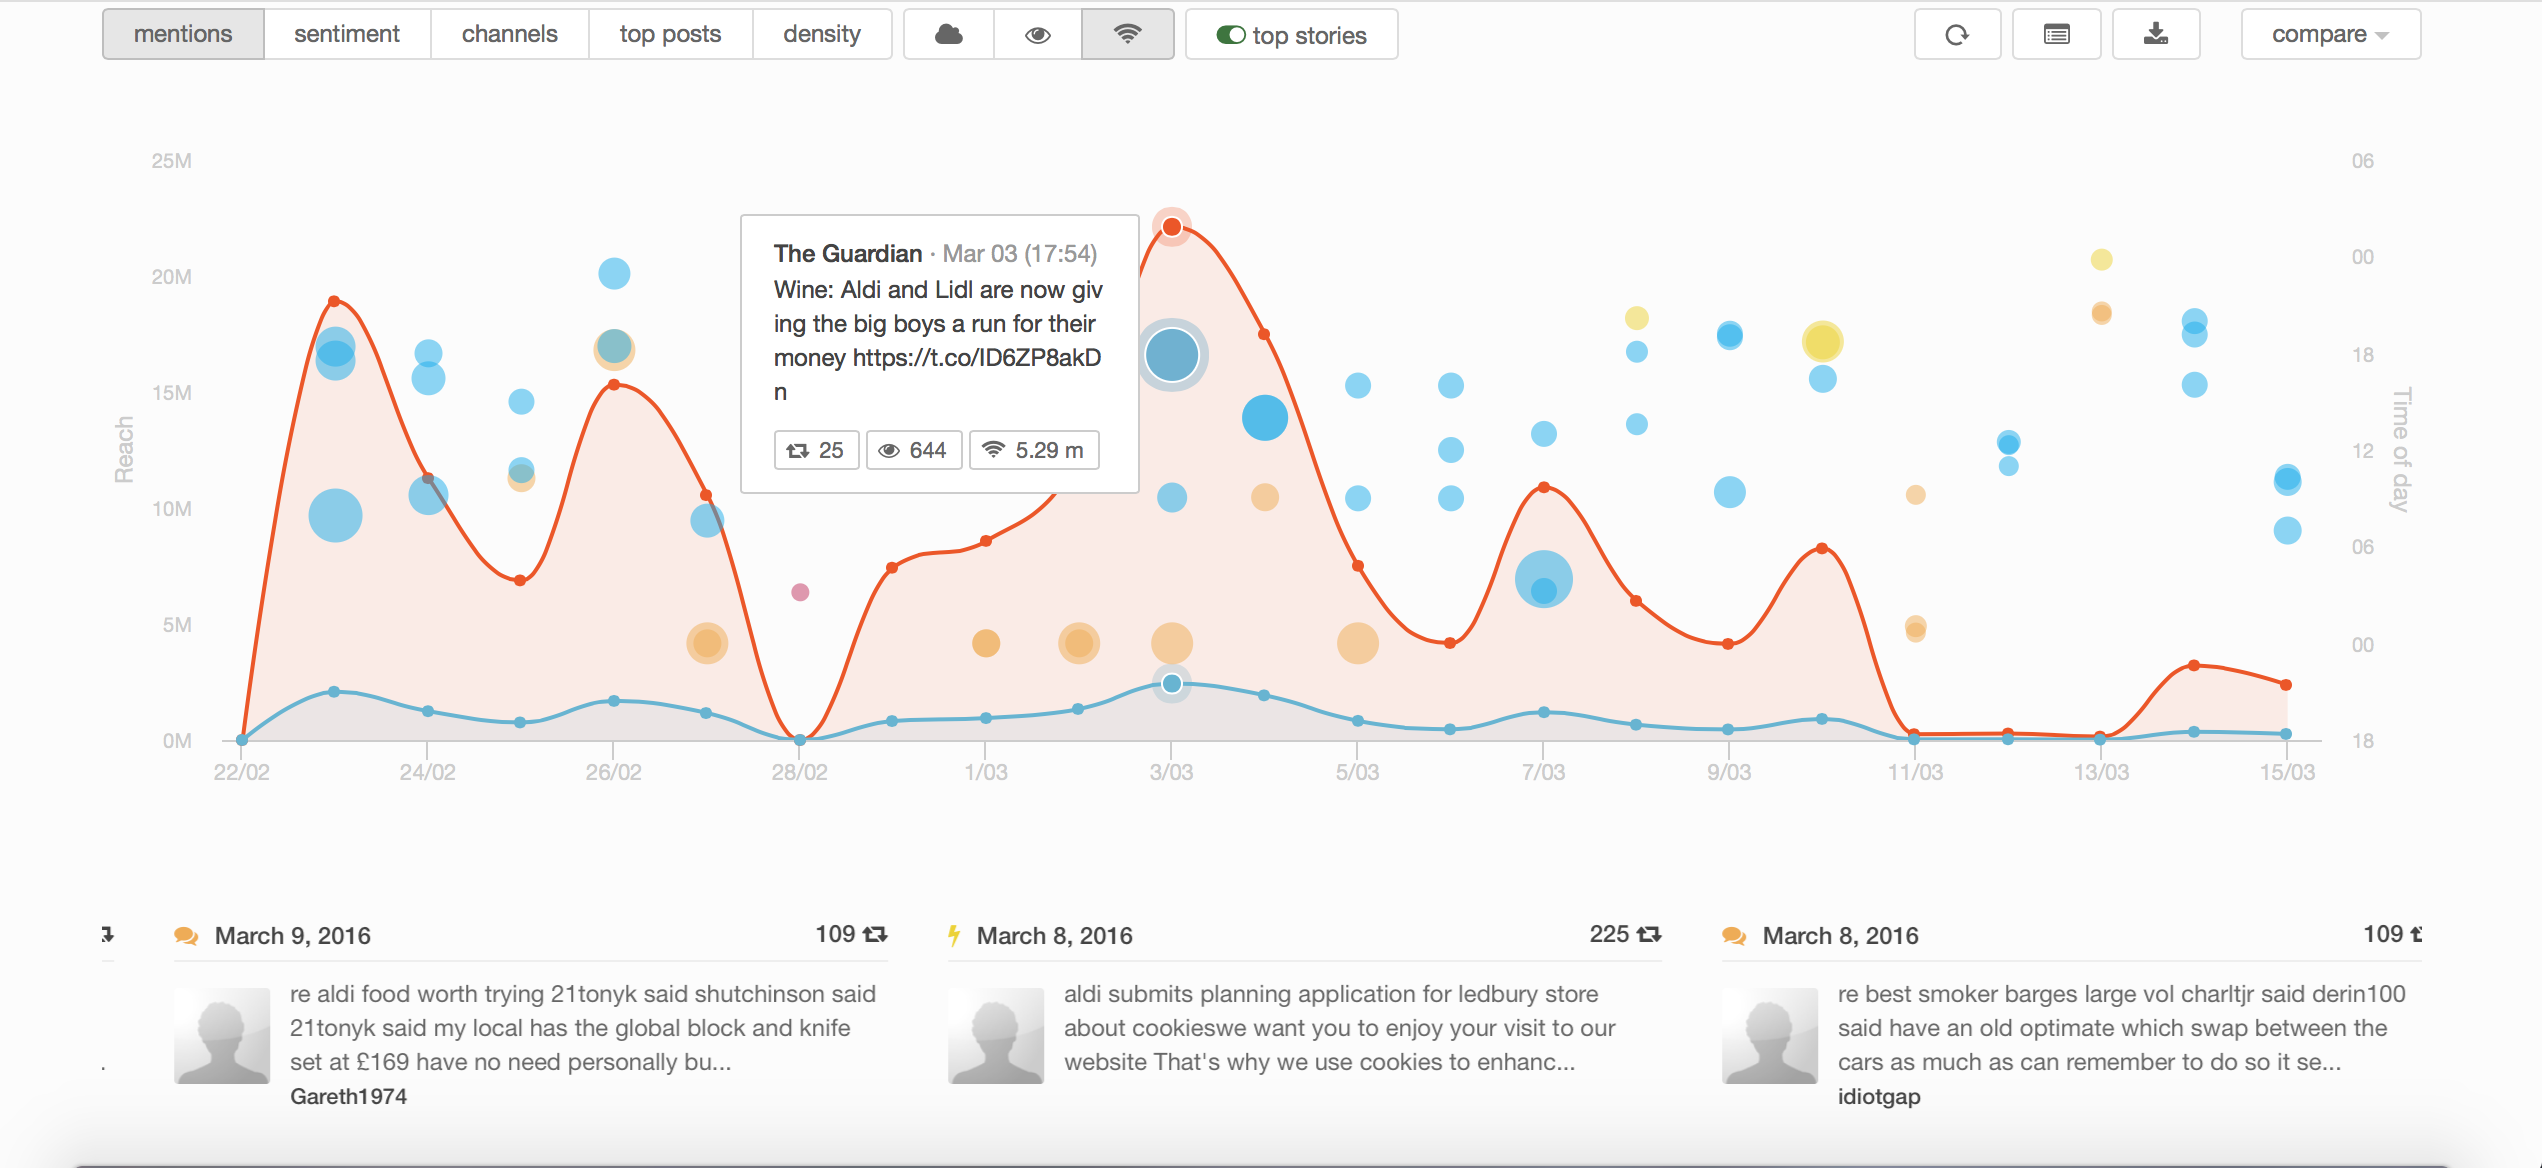Viewport: 2542px width, 1168px height.
Task: Click views count 644 eye badge
Action: [x=913, y=450]
